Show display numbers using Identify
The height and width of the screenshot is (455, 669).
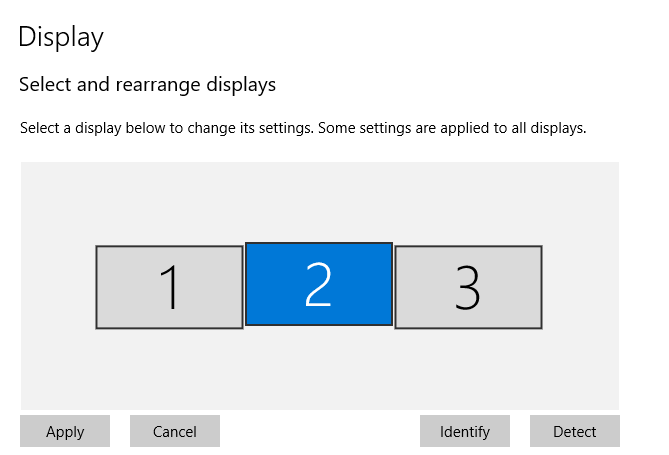465,432
